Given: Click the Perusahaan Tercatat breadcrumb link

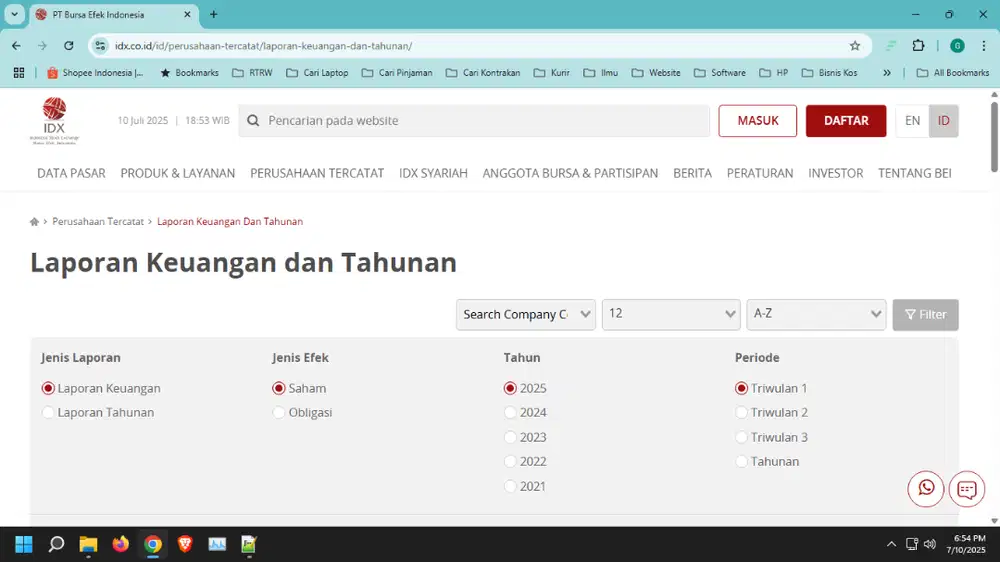Looking at the screenshot, I should click(98, 221).
